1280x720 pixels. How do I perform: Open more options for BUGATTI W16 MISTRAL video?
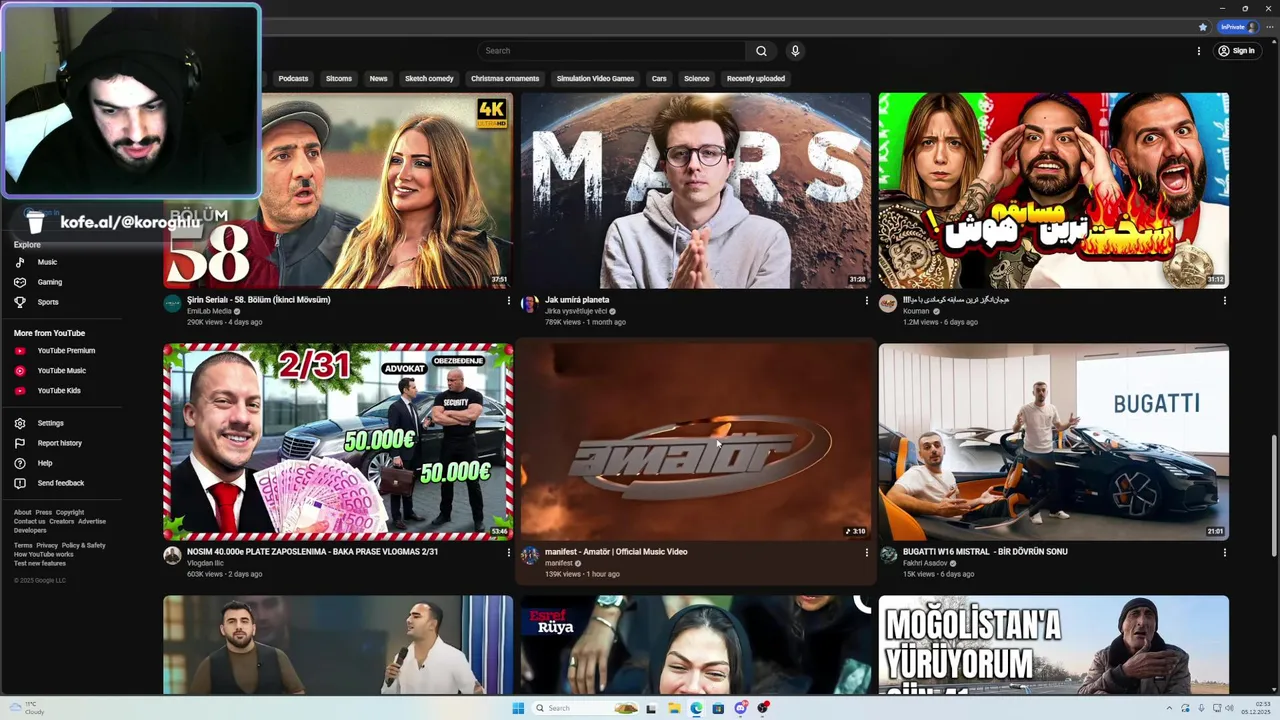pos(1224,552)
